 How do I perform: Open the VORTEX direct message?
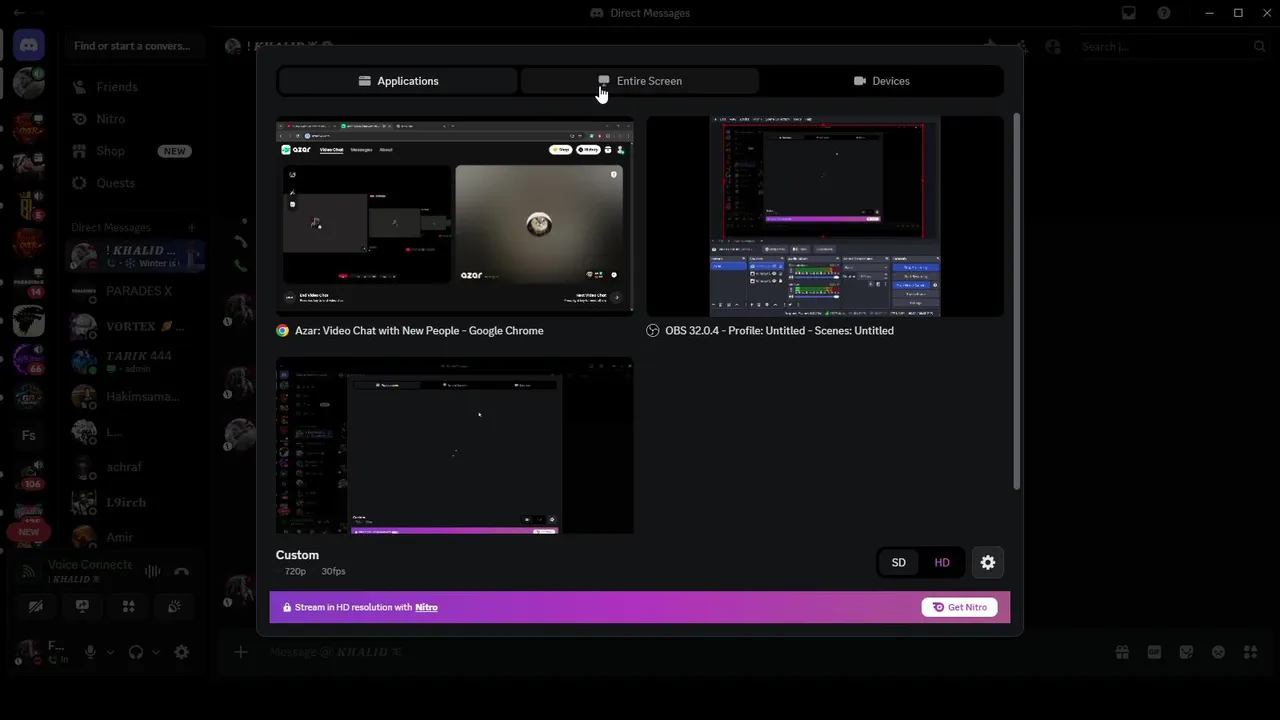[x=135, y=326]
